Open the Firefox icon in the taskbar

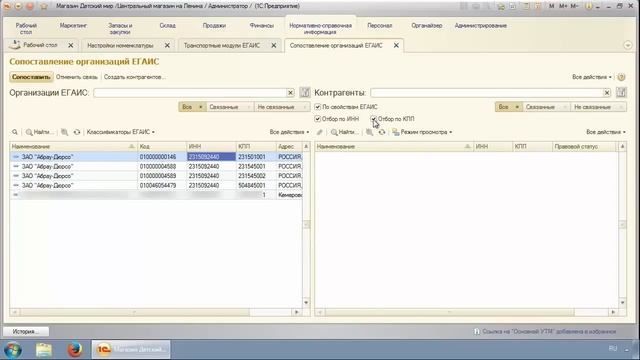[75, 350]
